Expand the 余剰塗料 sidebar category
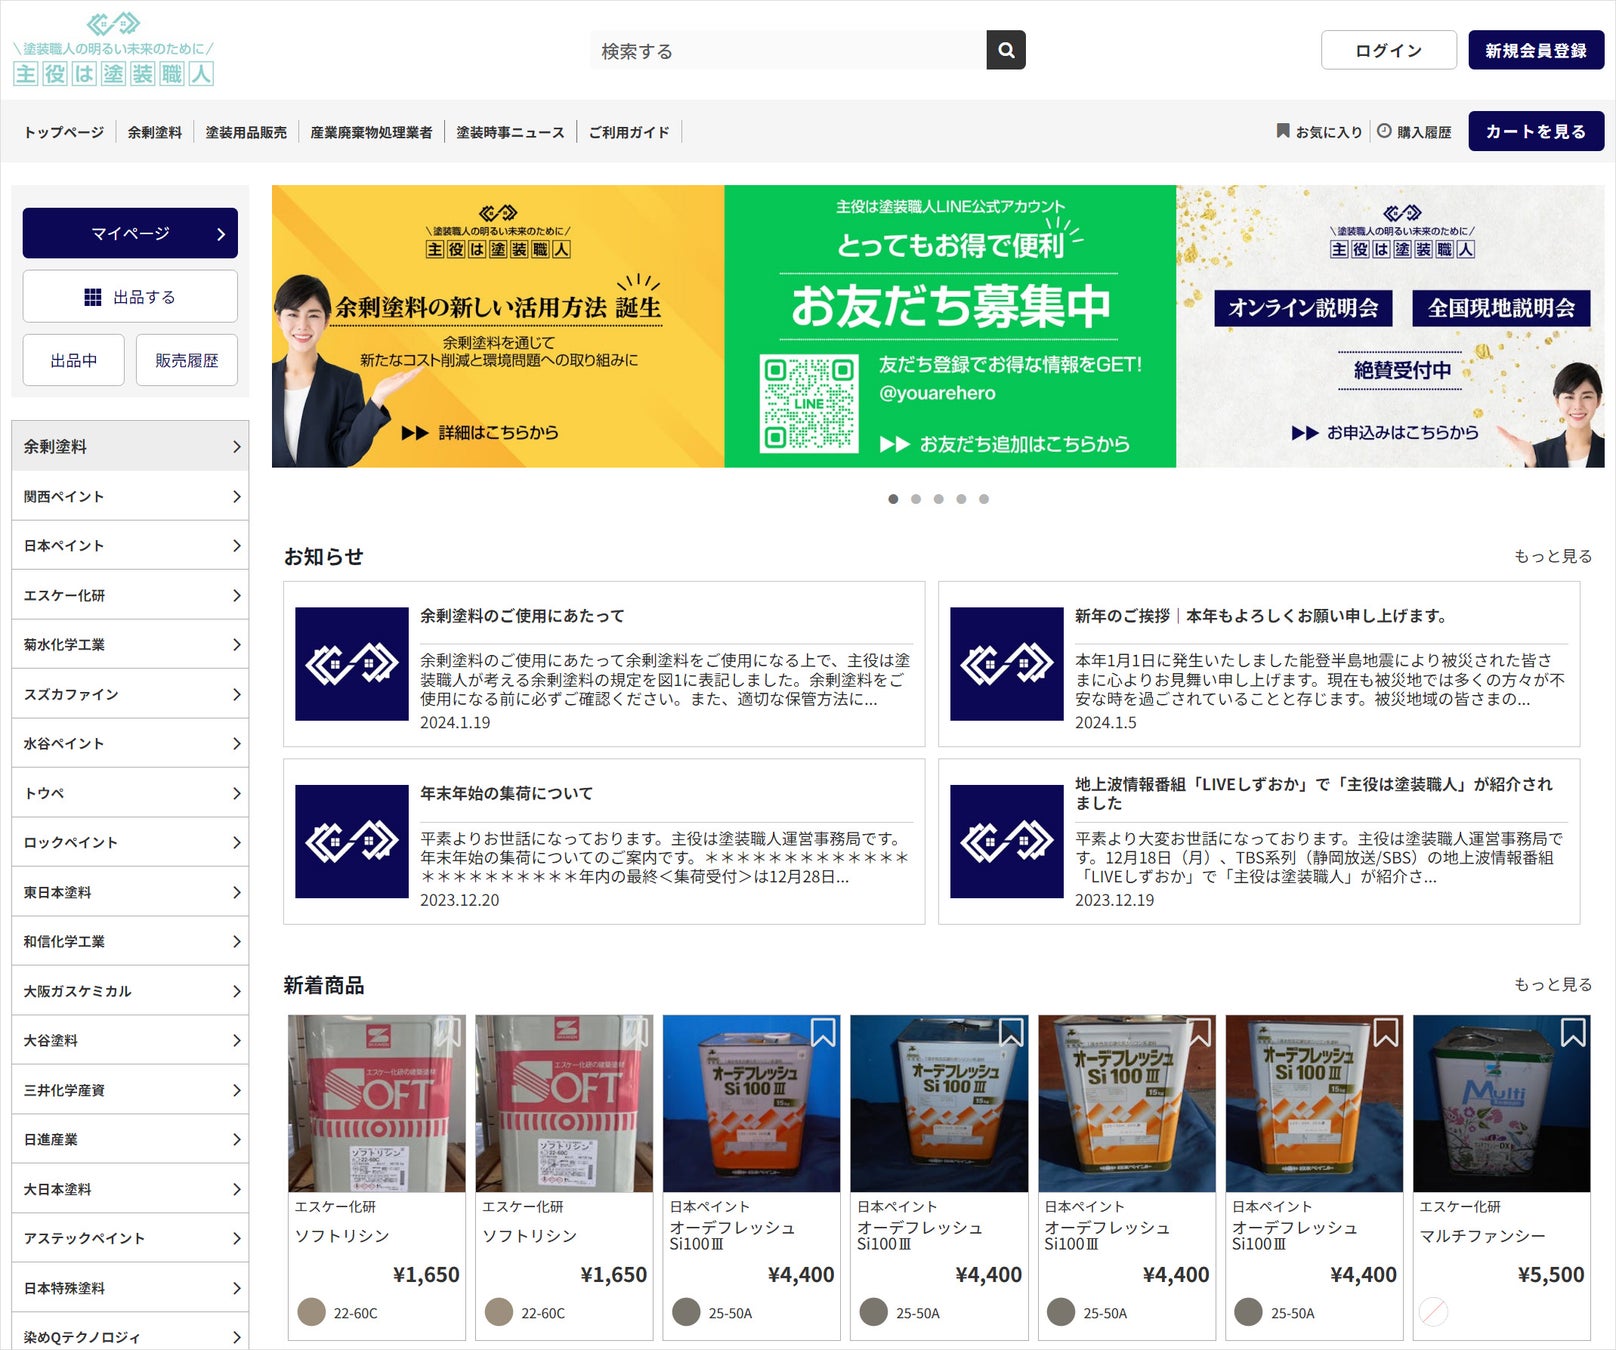This screenshot has width=1616, height=1350. [x=130, y=446]
